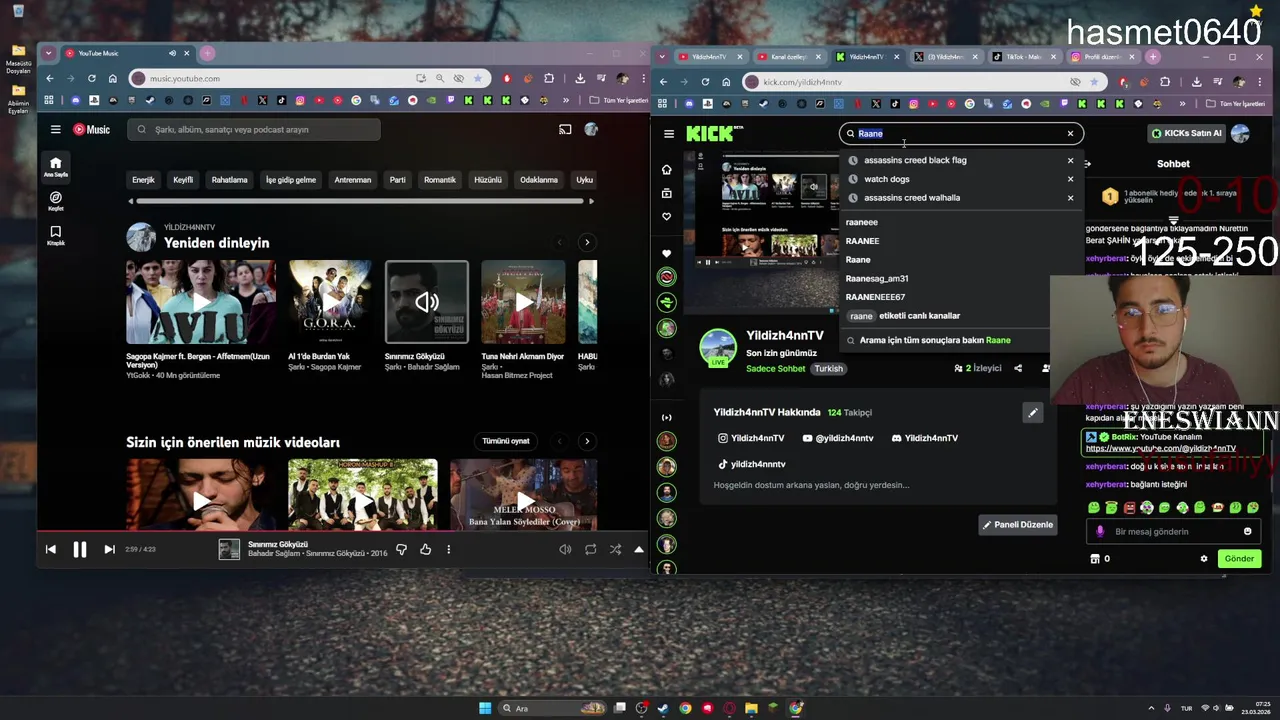
Task: Focus the YouTube Music search field
Action: click(254, 129)
